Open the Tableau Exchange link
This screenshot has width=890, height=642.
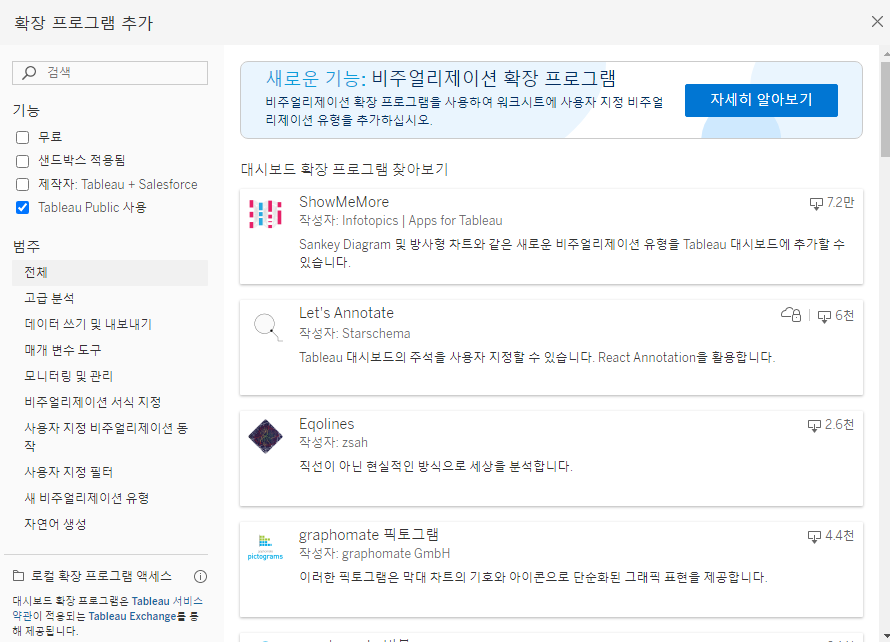pyautogui.click(x=132, y=616)
